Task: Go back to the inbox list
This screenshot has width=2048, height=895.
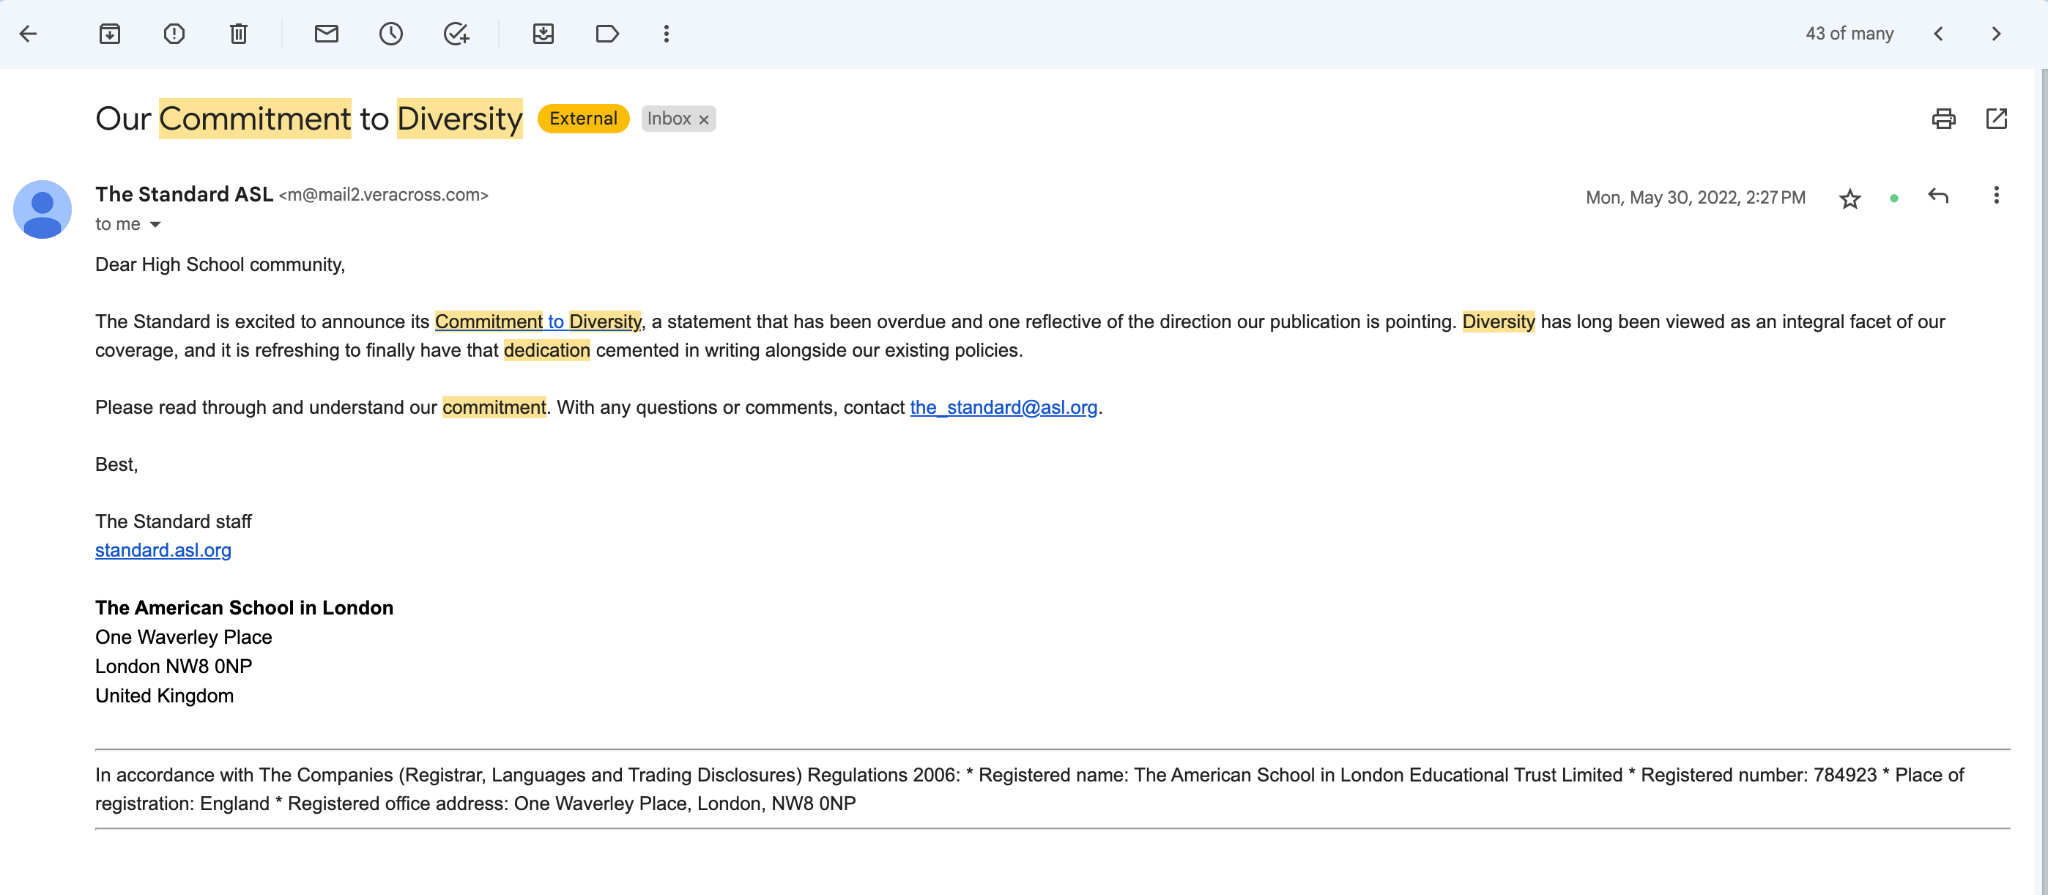Action: pyautogui.click(x=28, y=34)
